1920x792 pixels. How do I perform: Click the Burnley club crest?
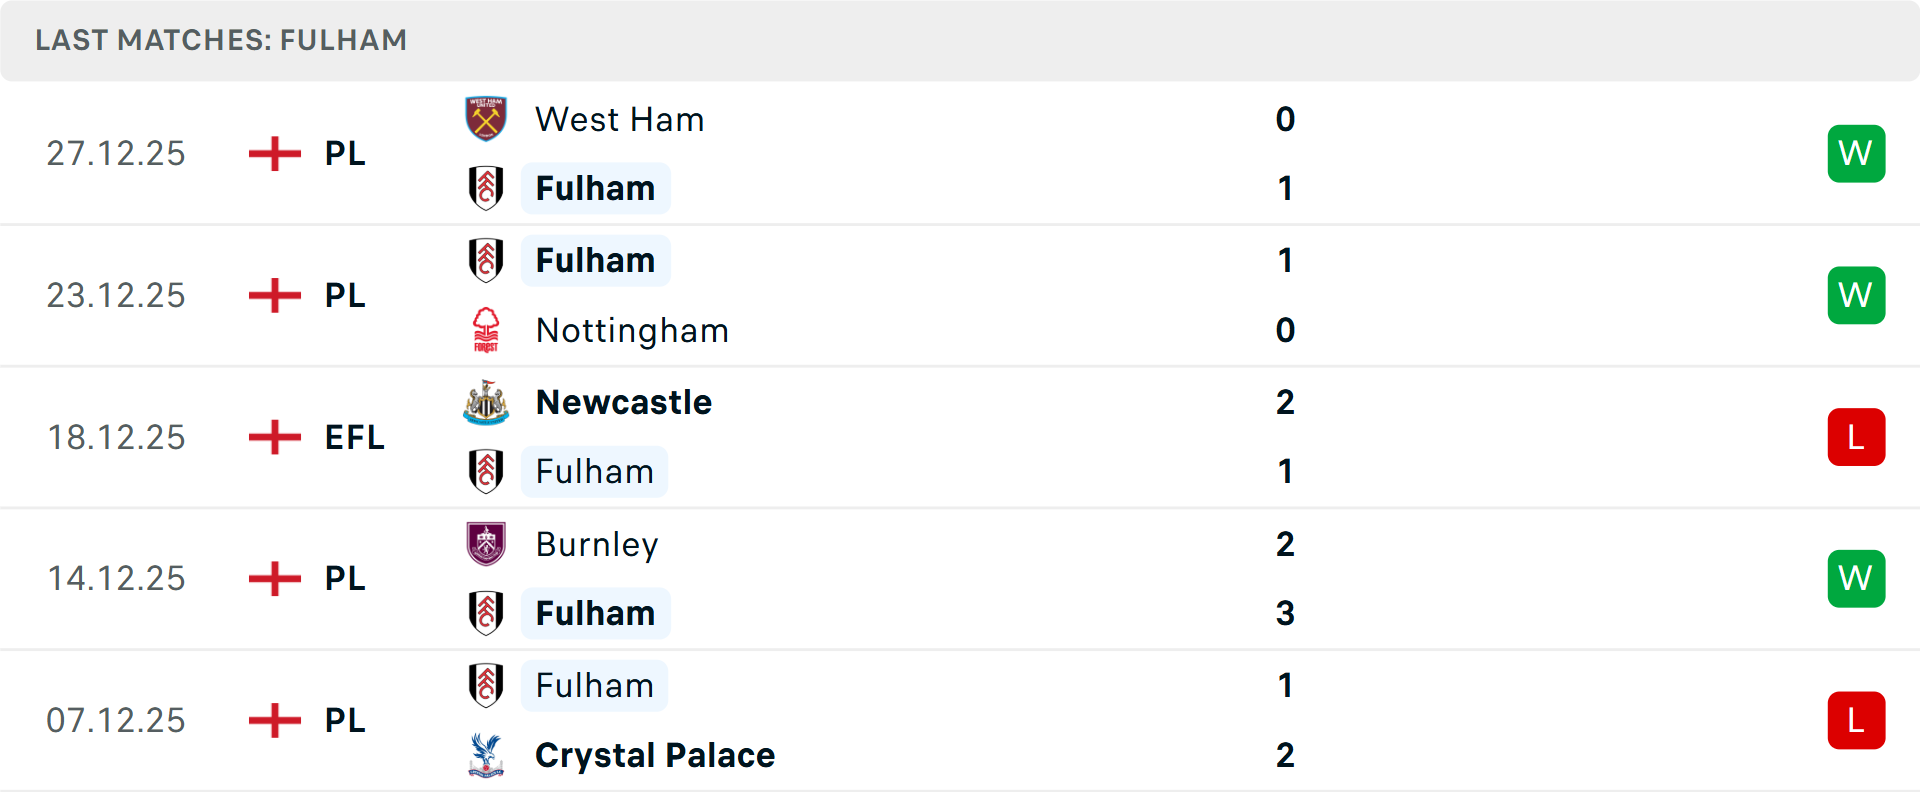pos(486,544)
